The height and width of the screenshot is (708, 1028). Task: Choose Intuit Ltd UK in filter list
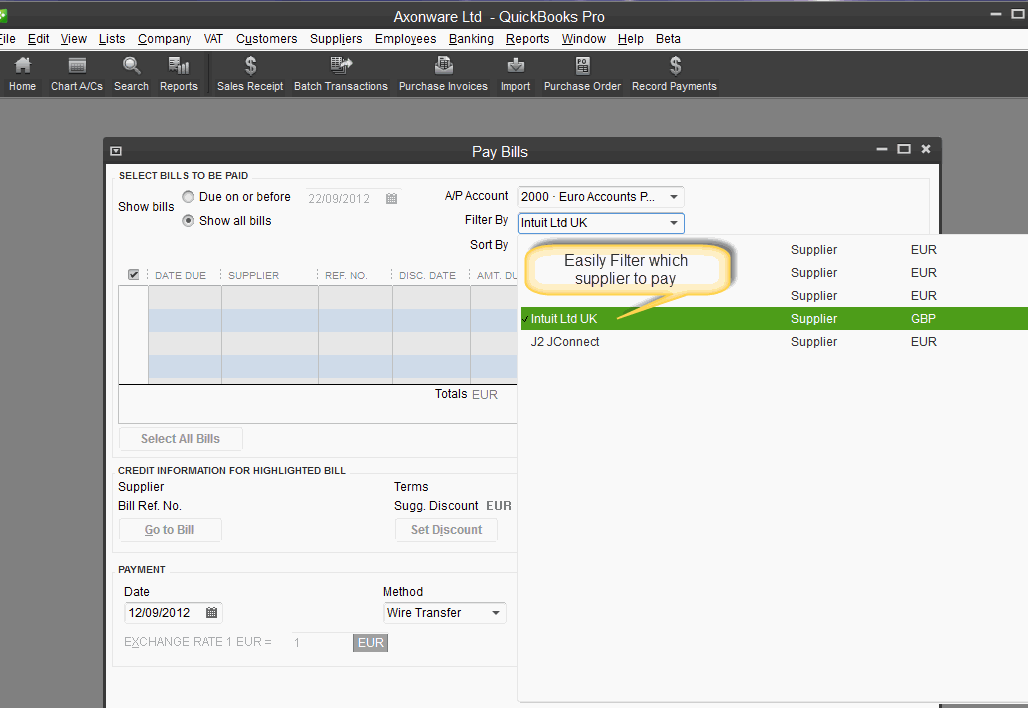(x=774, y=319)
